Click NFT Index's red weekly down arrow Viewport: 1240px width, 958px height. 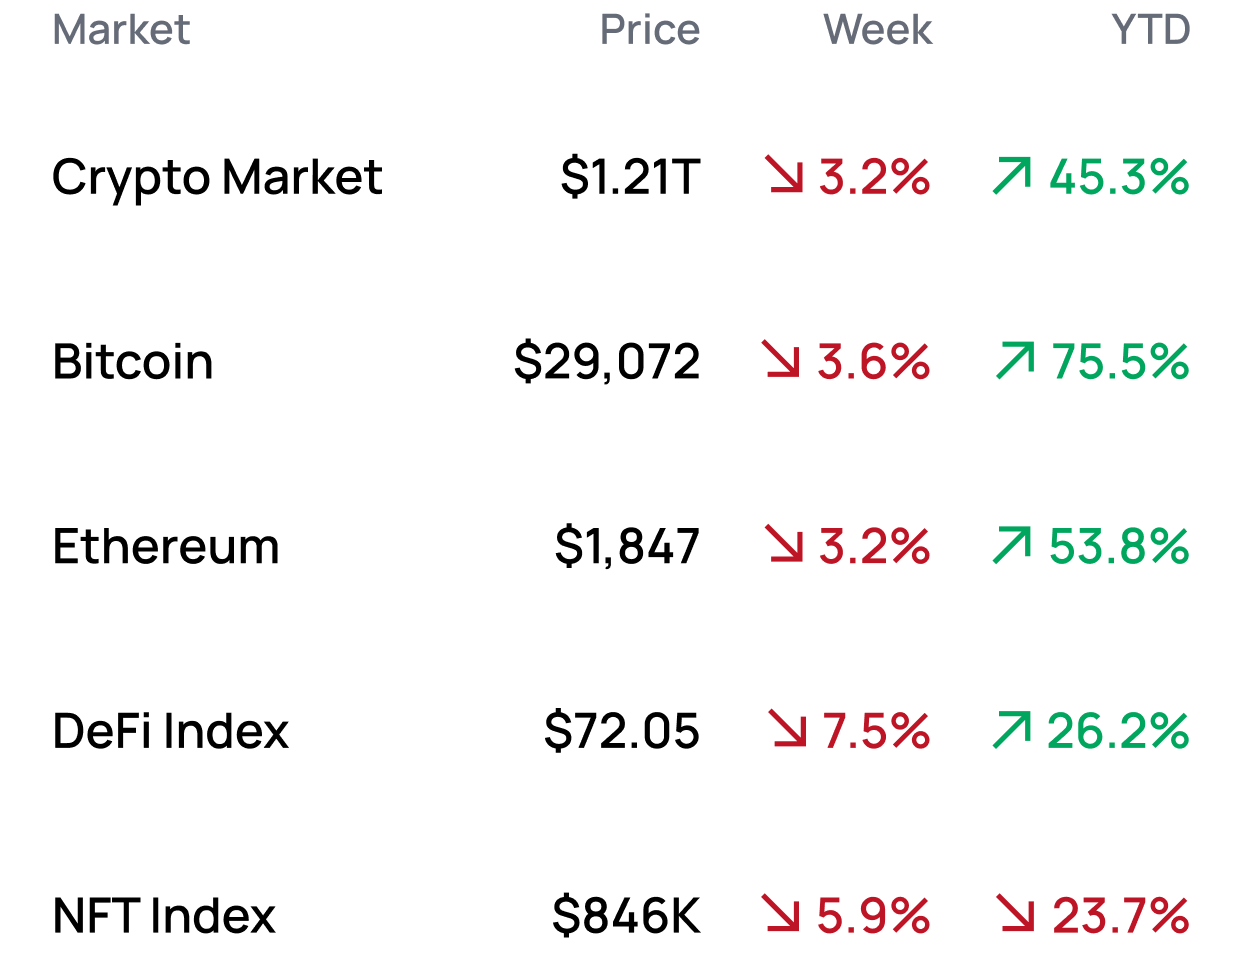coord(781,914)
